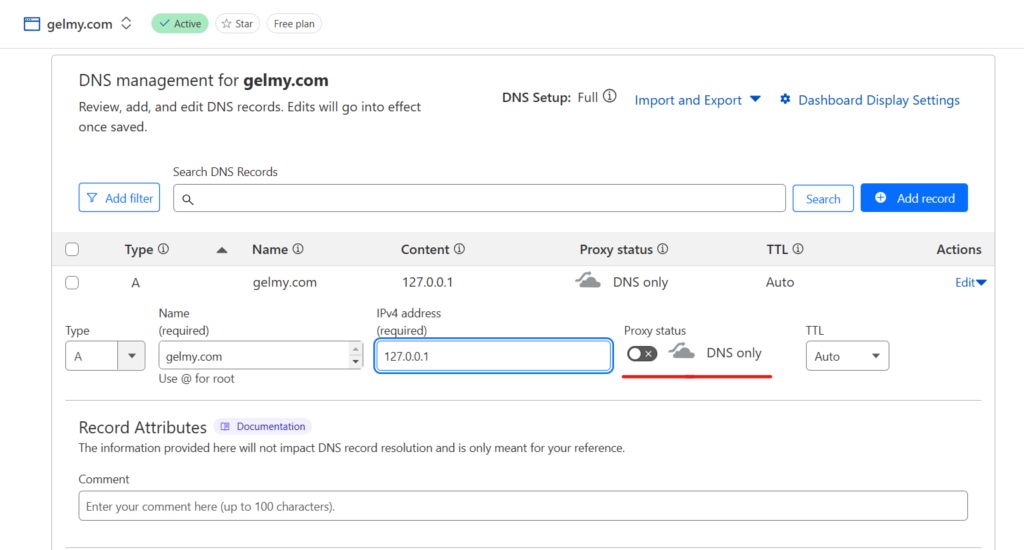Show info for Type column

pyautogui.click(x=163, y=249)
